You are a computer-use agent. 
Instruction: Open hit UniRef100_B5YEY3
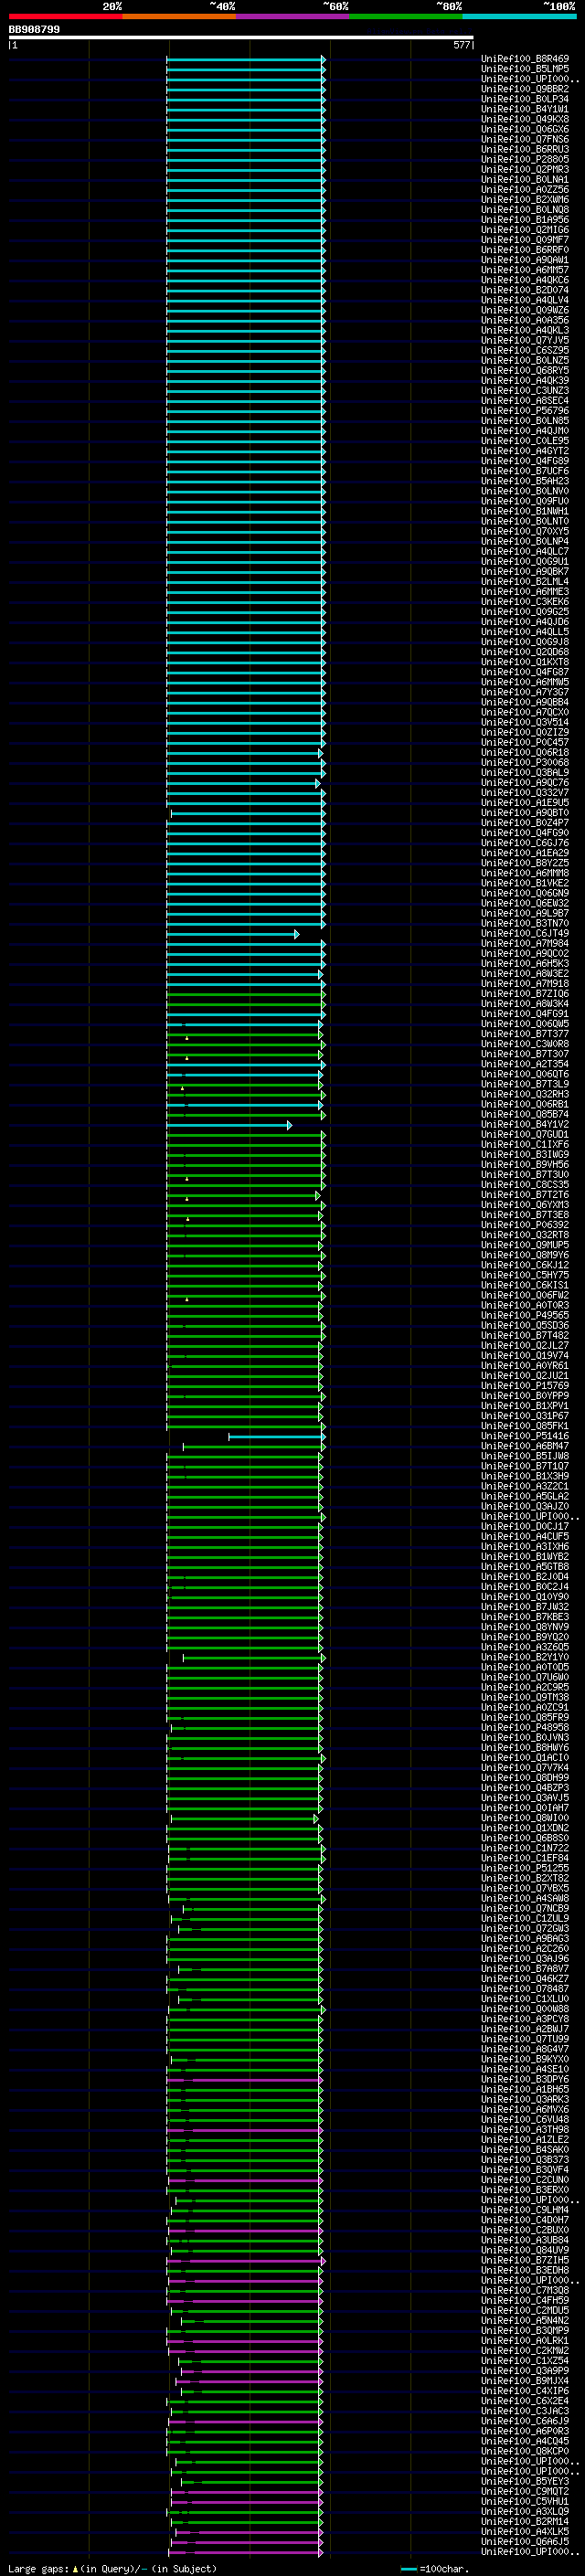click(525, 2481)
